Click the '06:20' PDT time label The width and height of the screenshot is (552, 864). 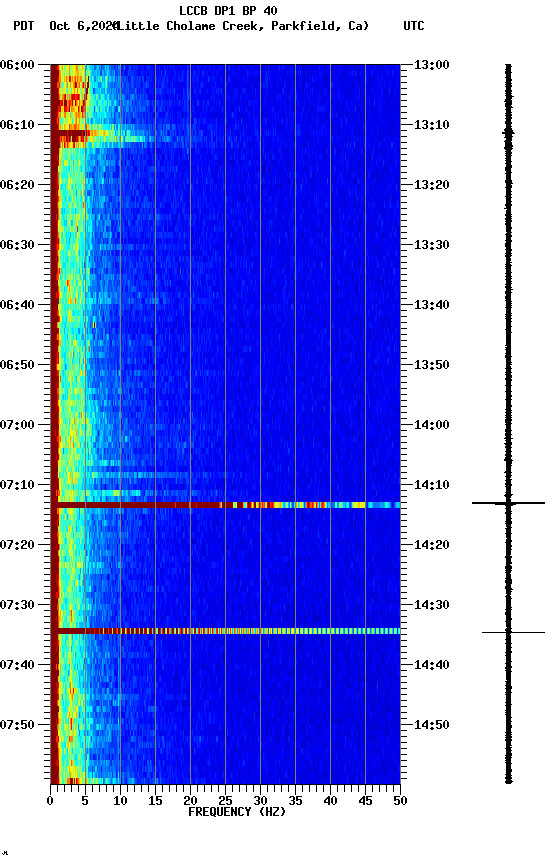click(17, 185)
